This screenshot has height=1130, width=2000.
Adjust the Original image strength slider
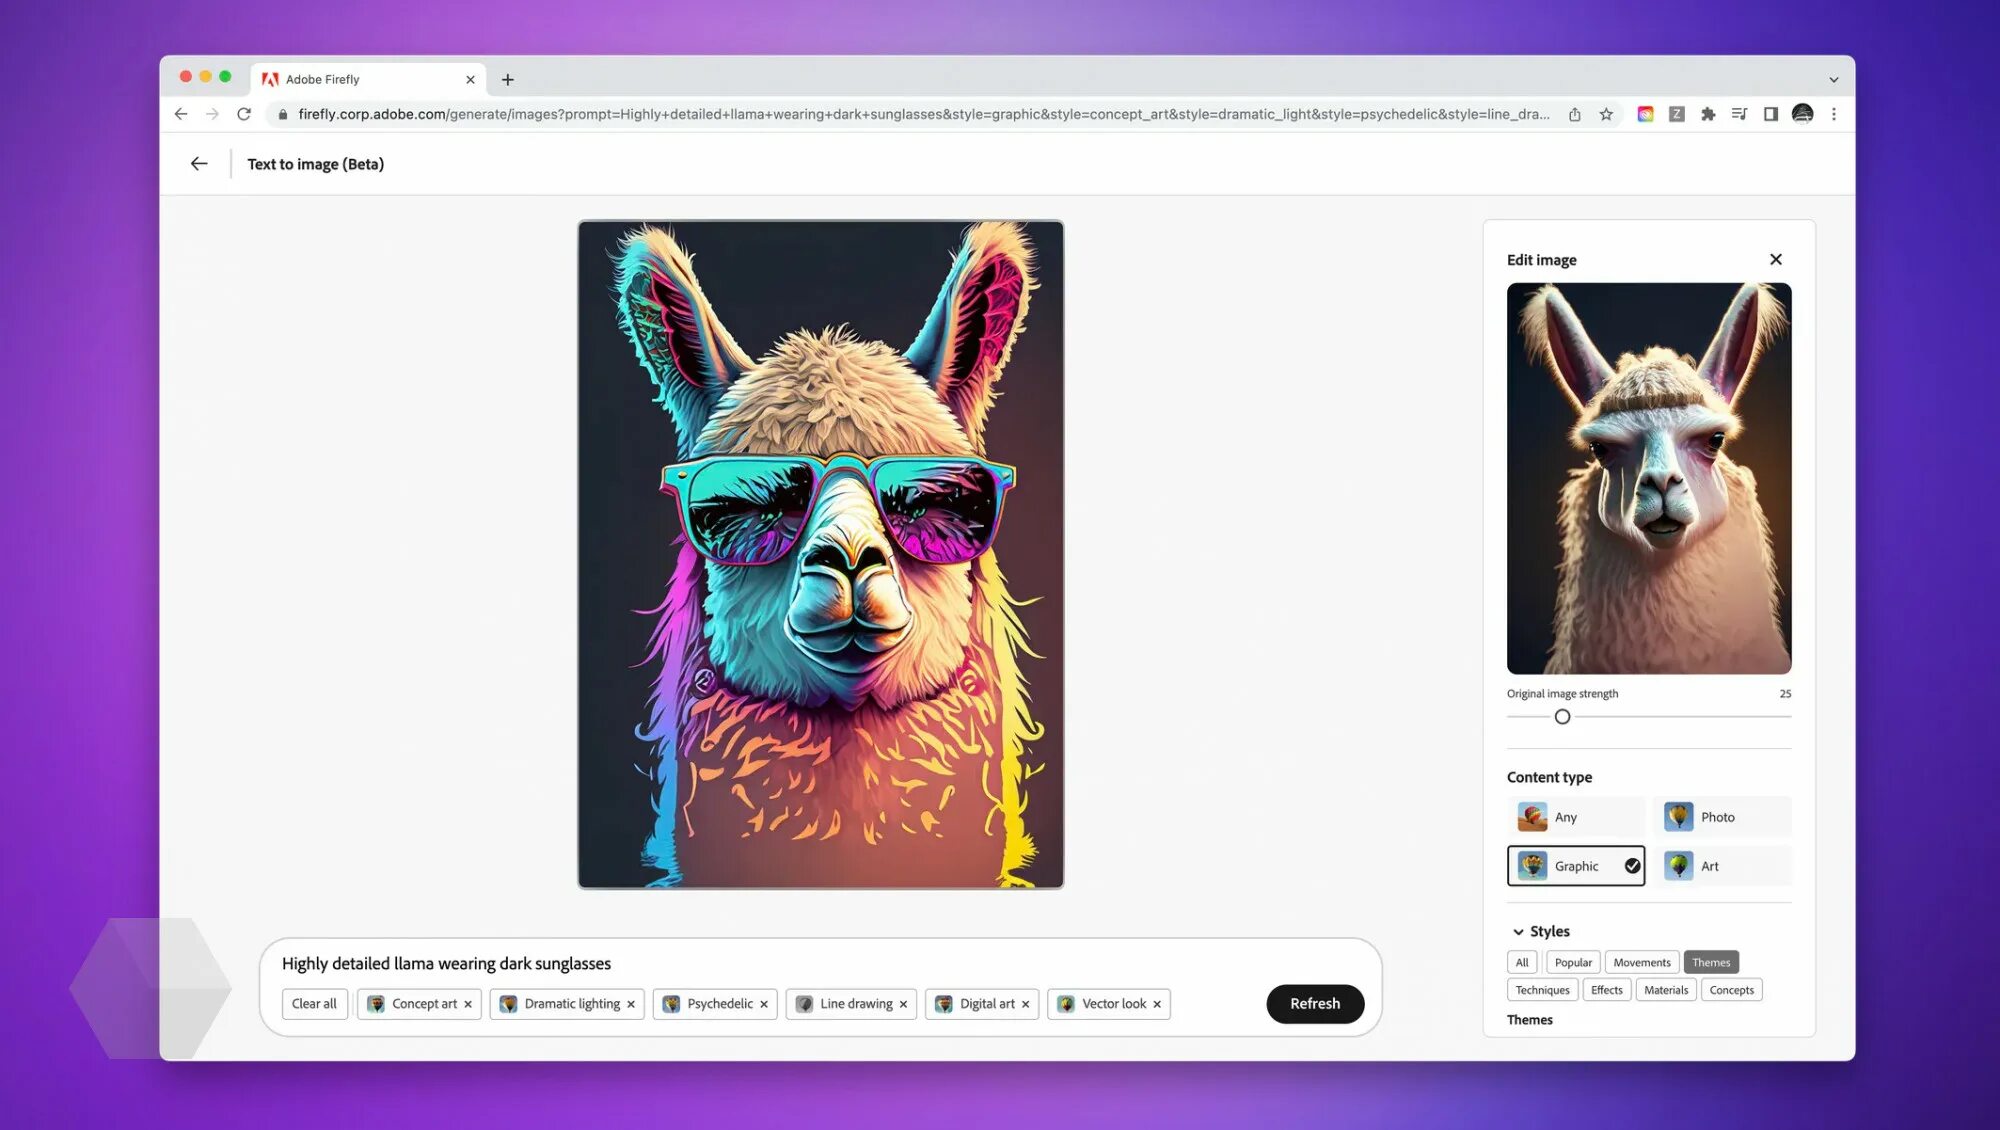pyautogui.click(x=1562, y=717)
